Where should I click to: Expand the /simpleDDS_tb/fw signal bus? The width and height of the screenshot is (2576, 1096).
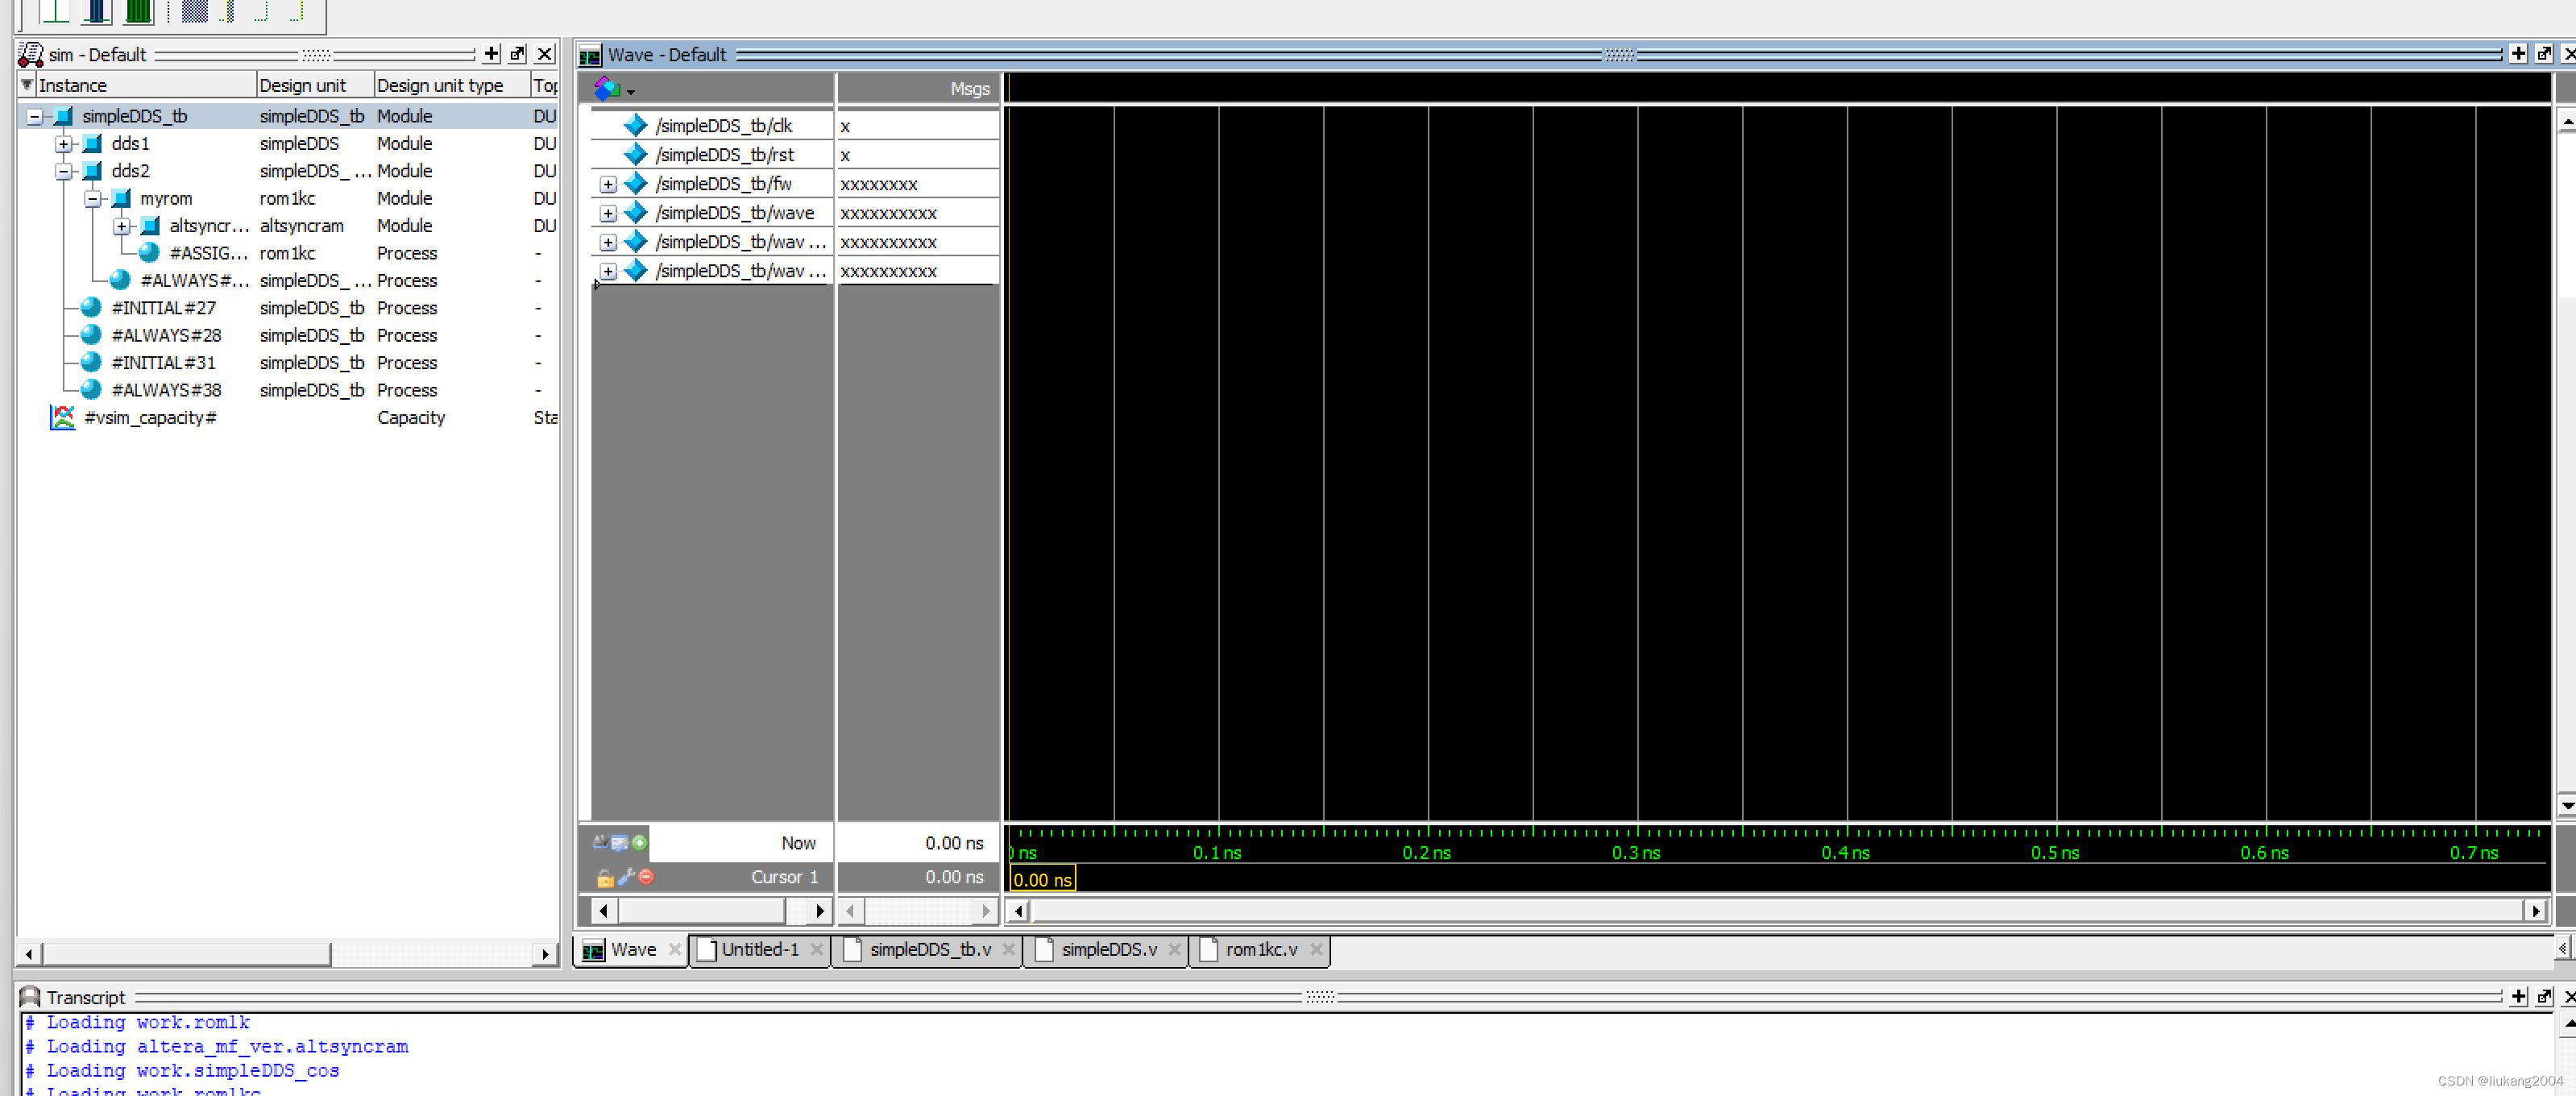point(608,184)
